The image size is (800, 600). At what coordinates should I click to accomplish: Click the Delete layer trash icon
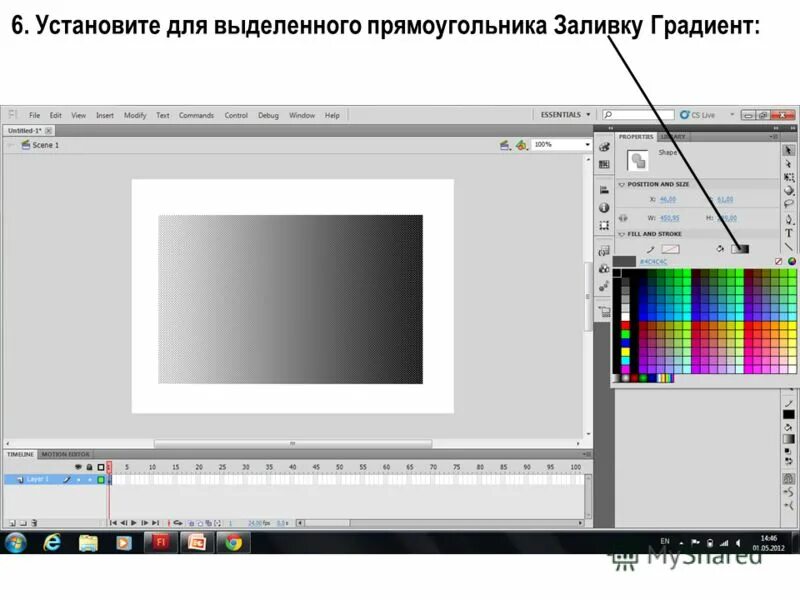[x=34, y=523]
